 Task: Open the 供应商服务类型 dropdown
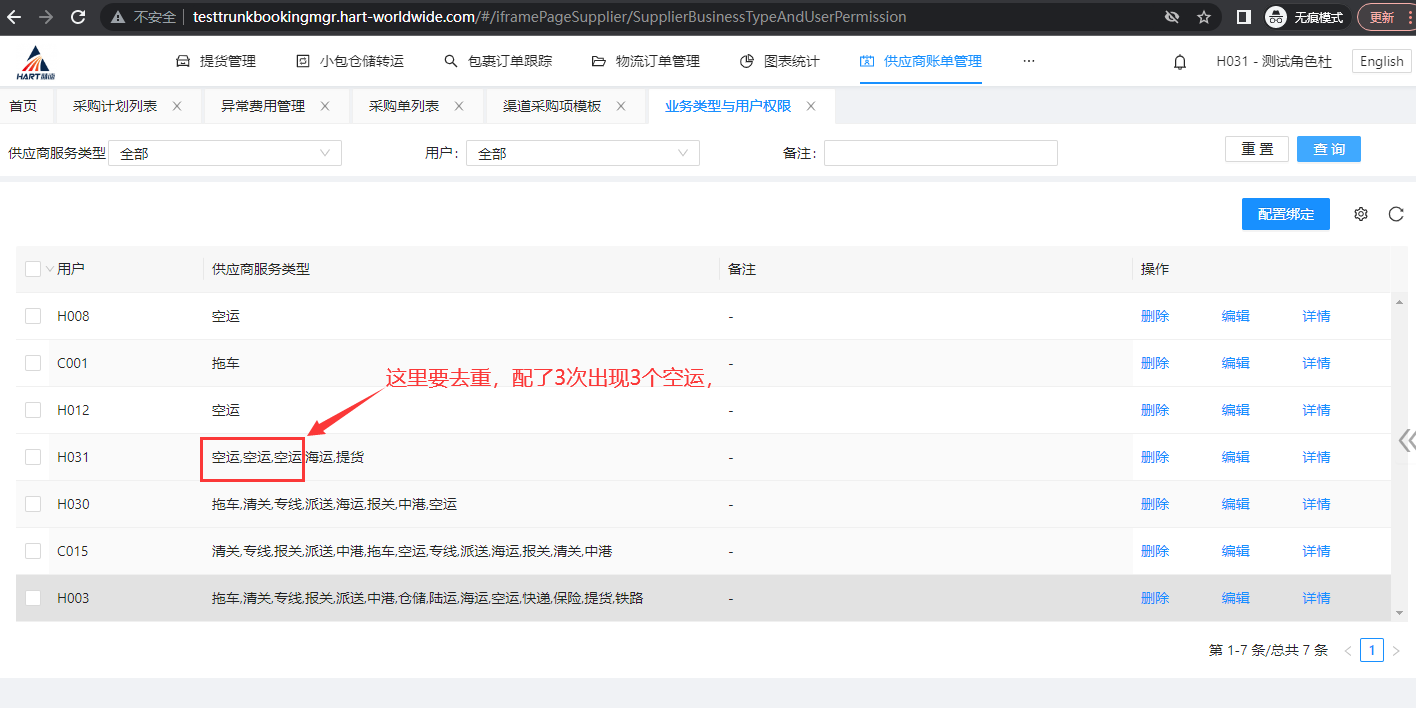[225, 153]
